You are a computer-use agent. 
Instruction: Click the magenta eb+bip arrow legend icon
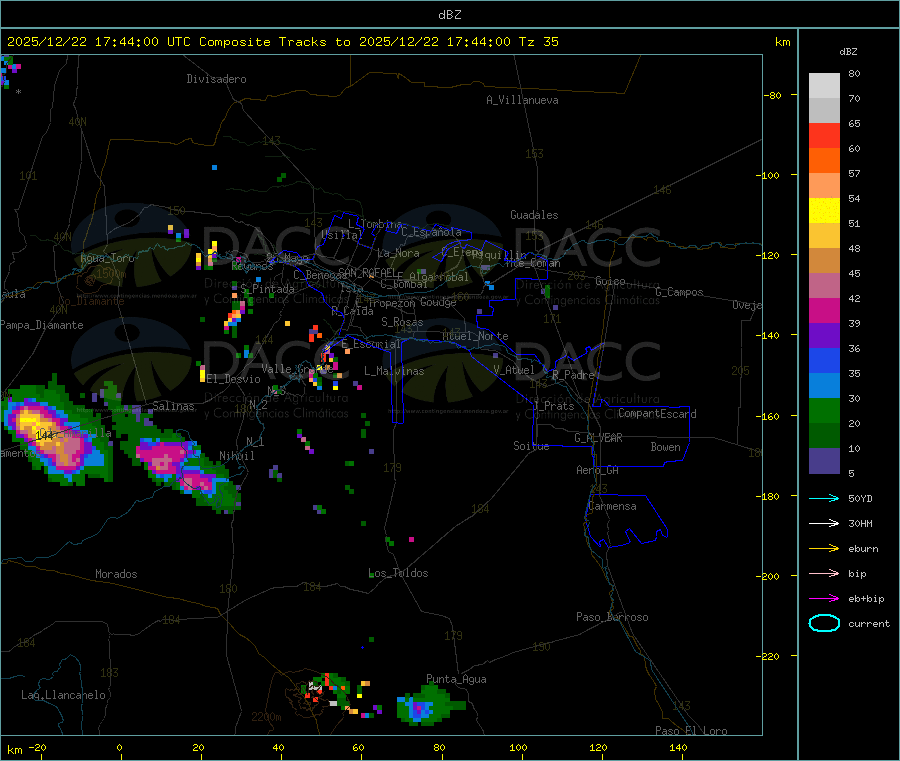point(824,598)
